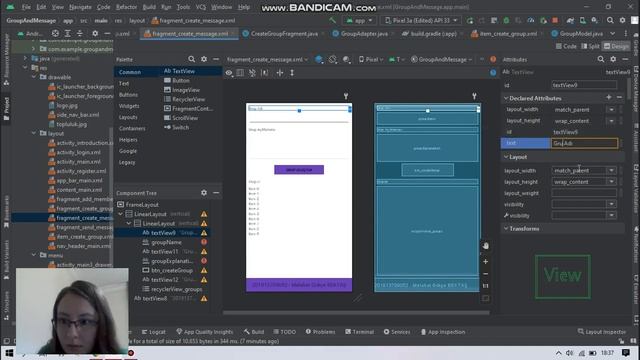Open the File menu
The image size is (640, 360).
pos(26,7)
